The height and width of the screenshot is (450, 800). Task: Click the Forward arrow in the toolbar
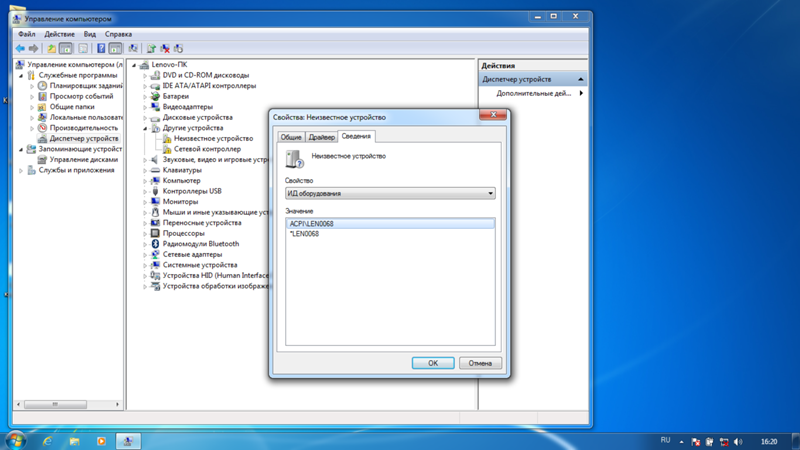[33, 48]
